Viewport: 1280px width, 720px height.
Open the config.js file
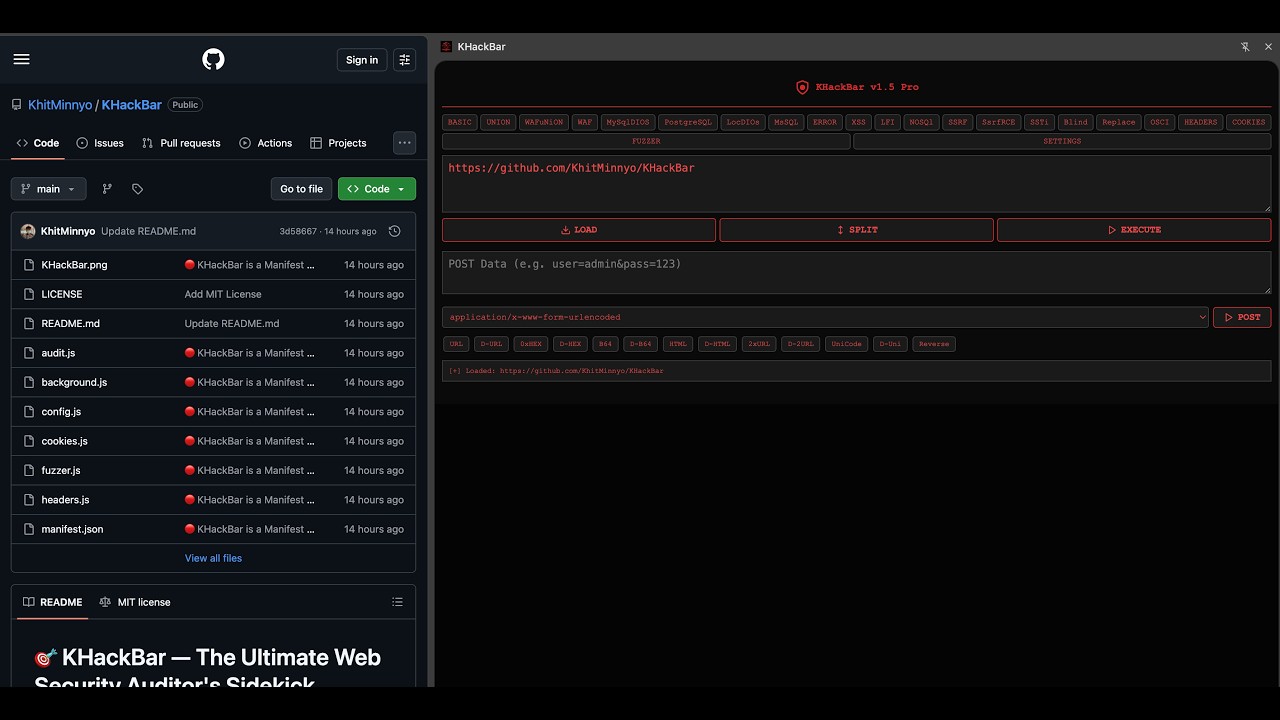pos(61,412)
